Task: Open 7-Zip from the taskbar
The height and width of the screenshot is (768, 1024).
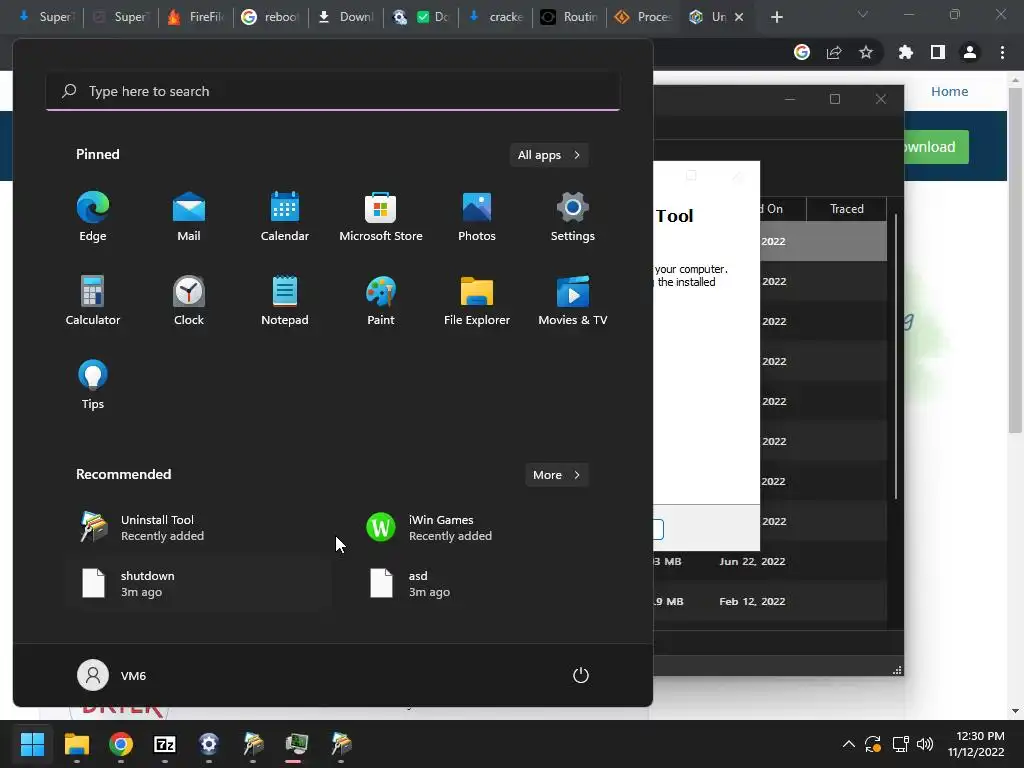Action: coord(165,744)
